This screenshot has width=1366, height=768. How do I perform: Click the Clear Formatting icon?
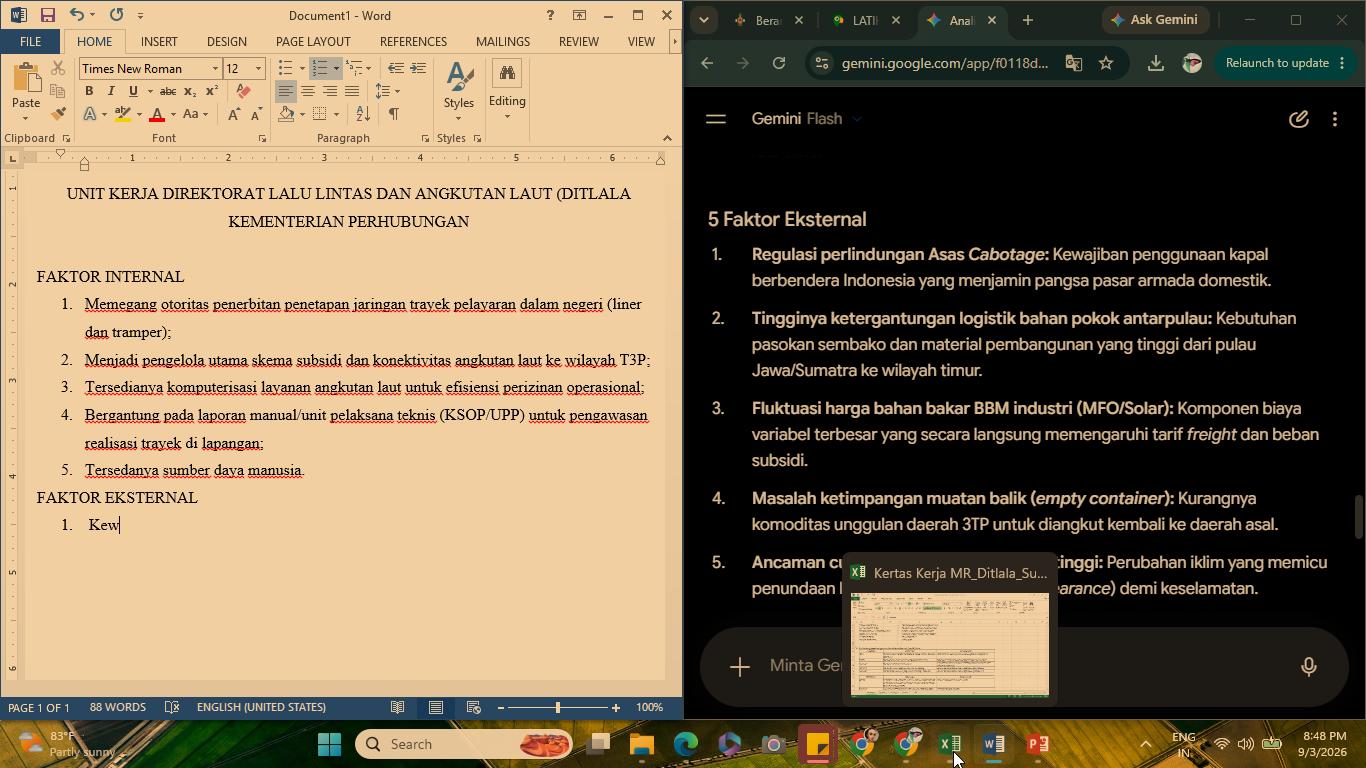[x=243, y=91]
